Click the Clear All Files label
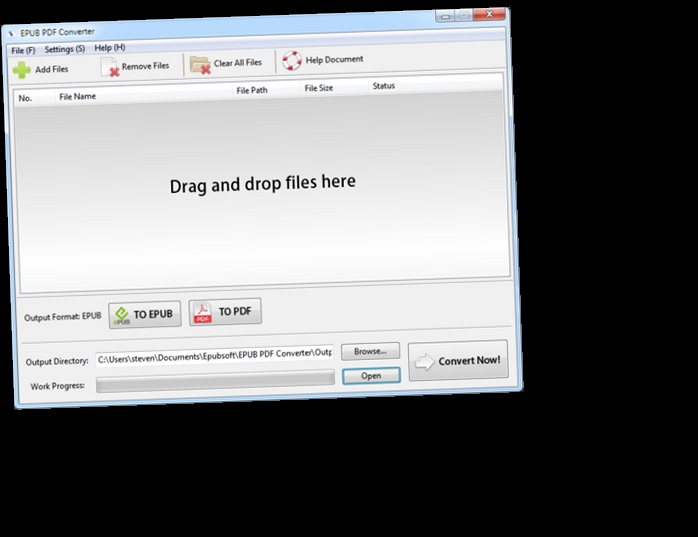Screen dimensions: 698x537 click(x=238, y=63)
